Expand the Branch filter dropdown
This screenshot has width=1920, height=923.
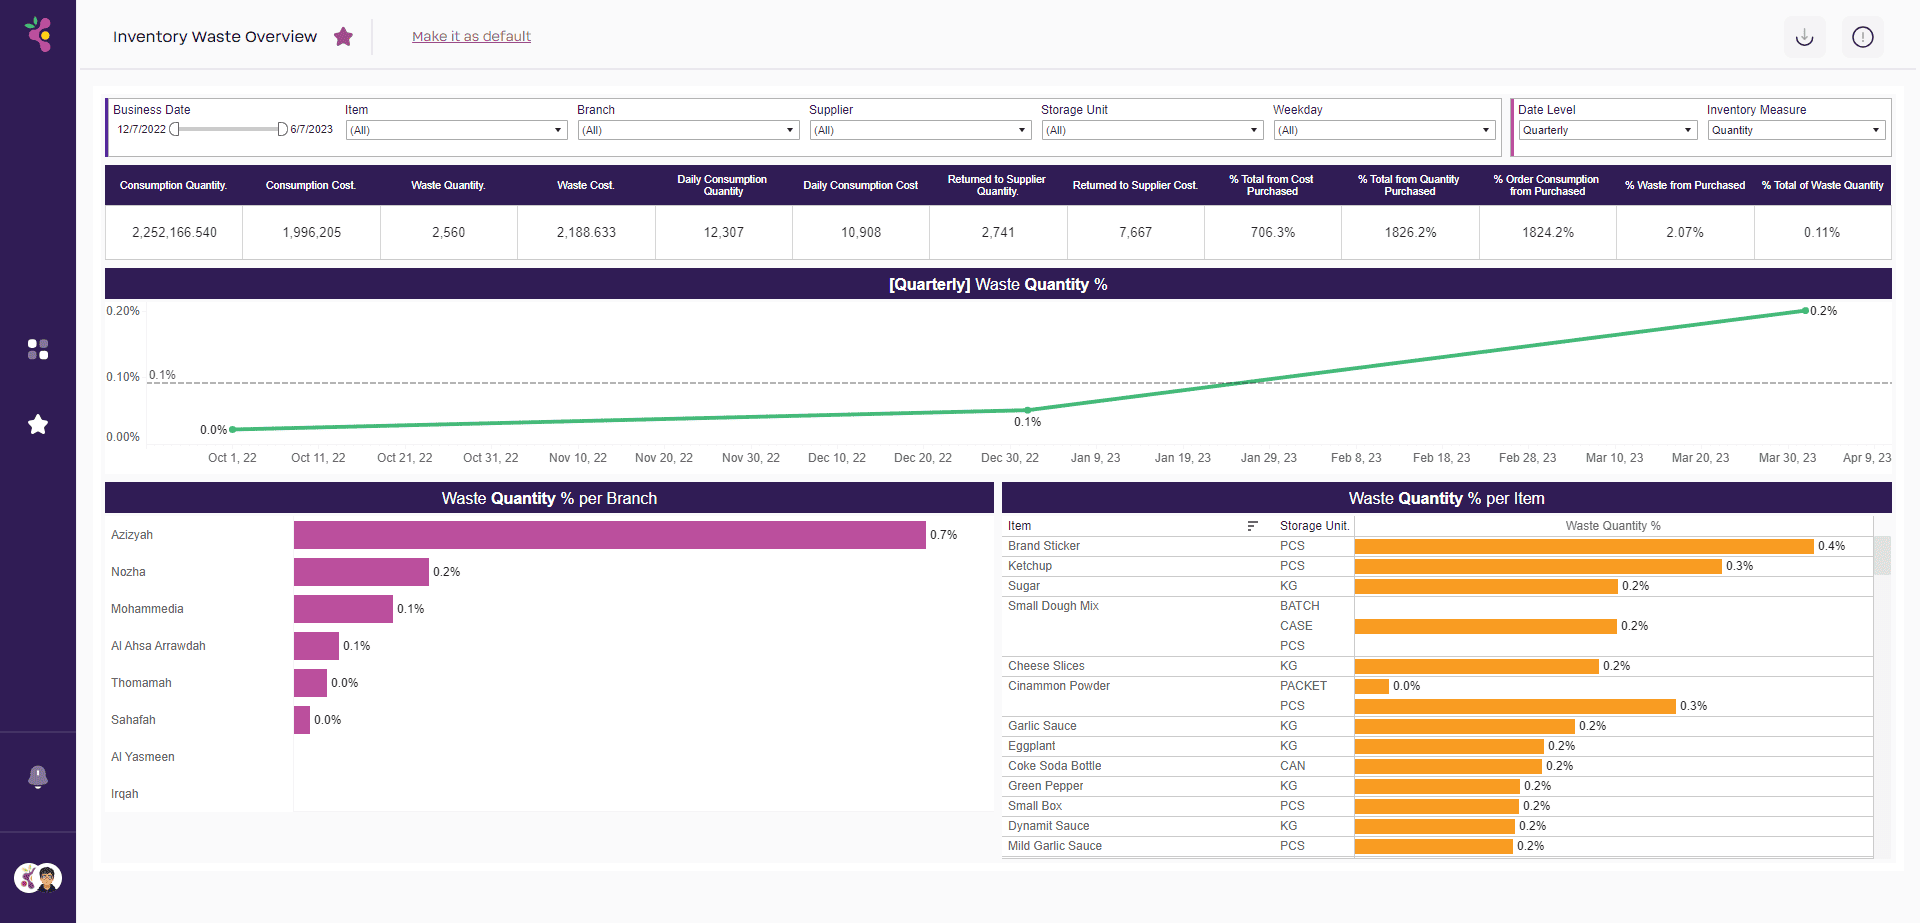[x=688, y=130]
